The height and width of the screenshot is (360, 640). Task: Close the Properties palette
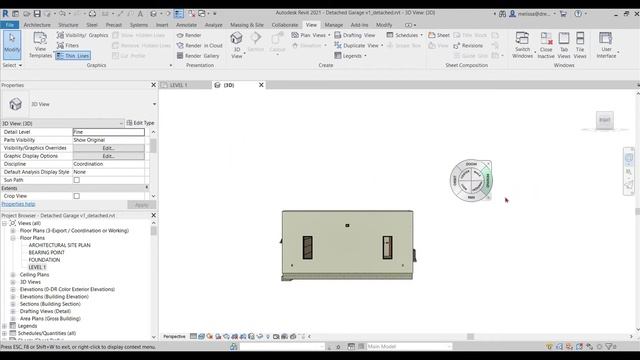(153, 85)
